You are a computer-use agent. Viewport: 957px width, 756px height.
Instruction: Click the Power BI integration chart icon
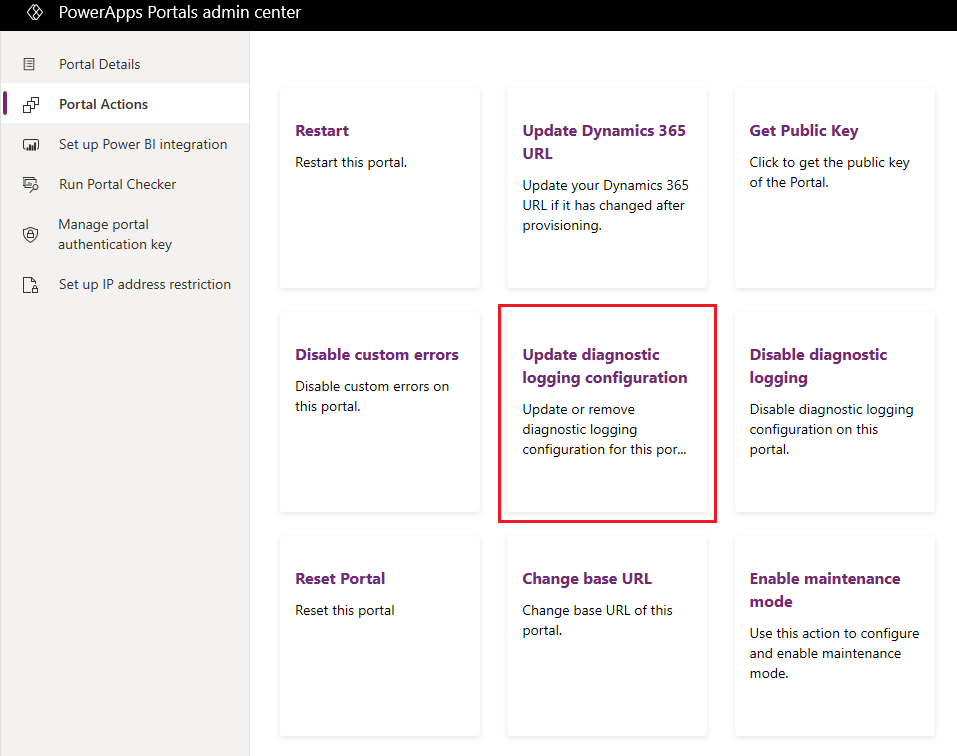tap(31, 145)
